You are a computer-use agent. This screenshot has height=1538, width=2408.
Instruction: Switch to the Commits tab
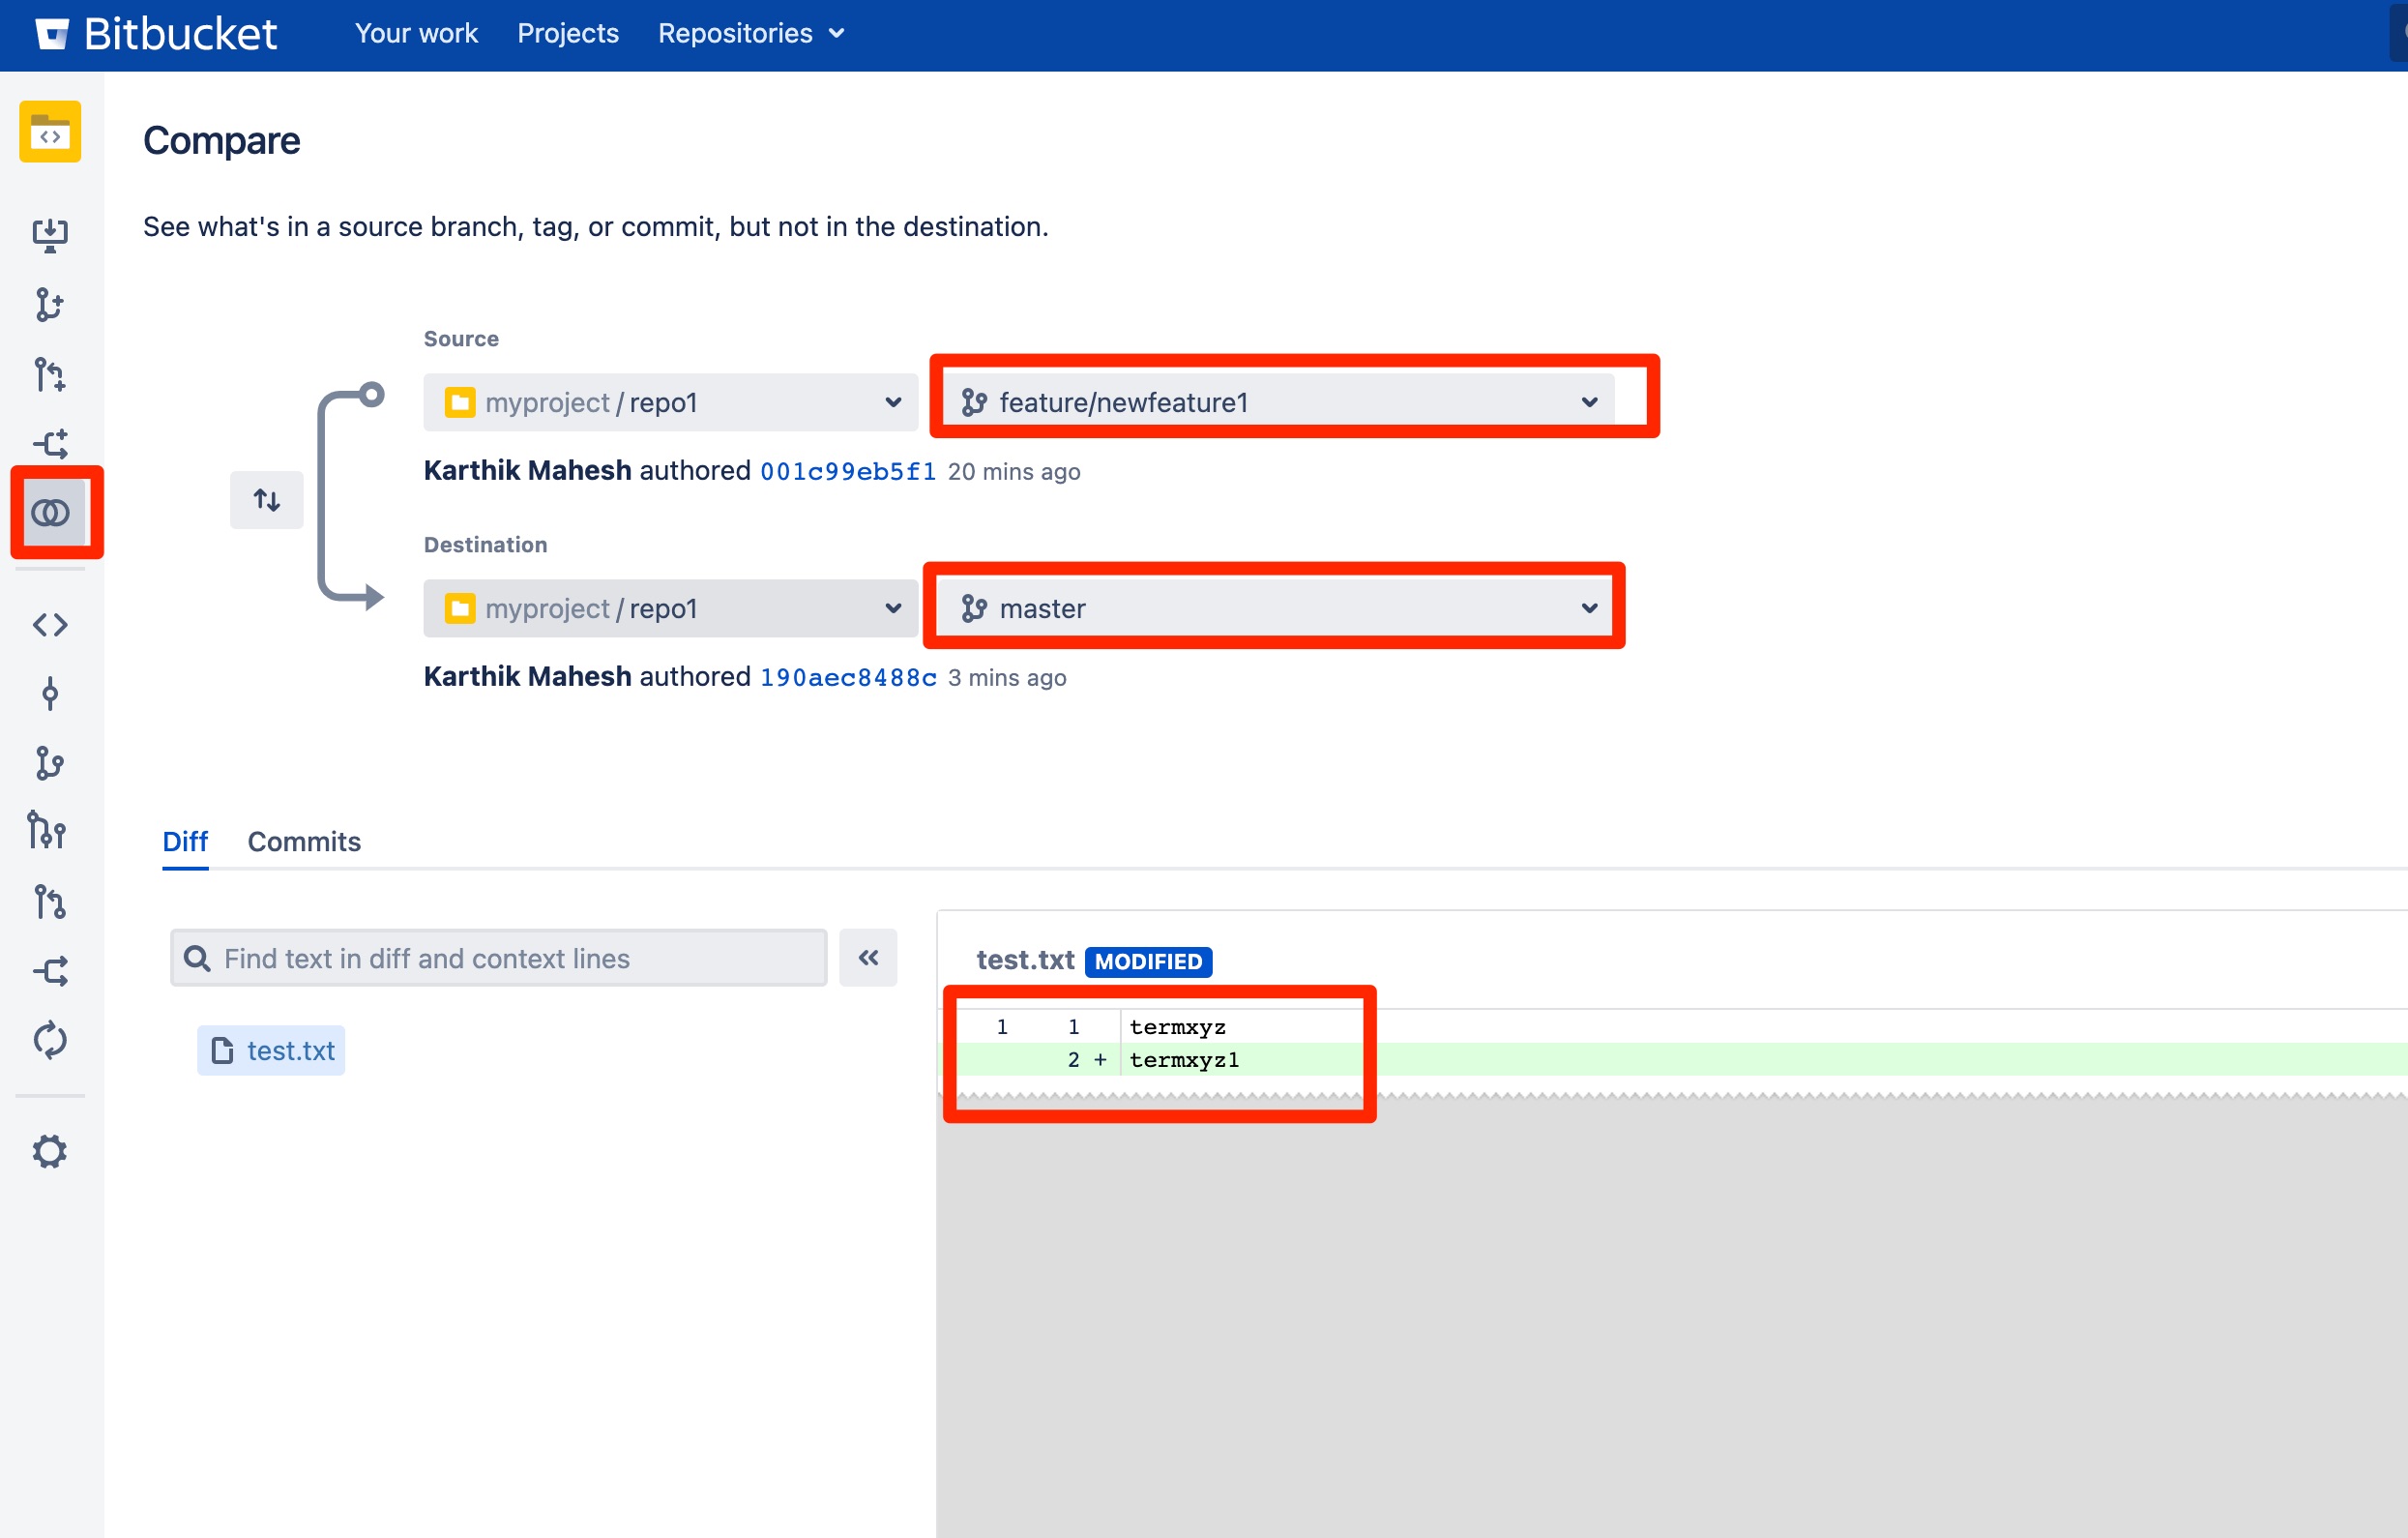[x=304, y=841]
